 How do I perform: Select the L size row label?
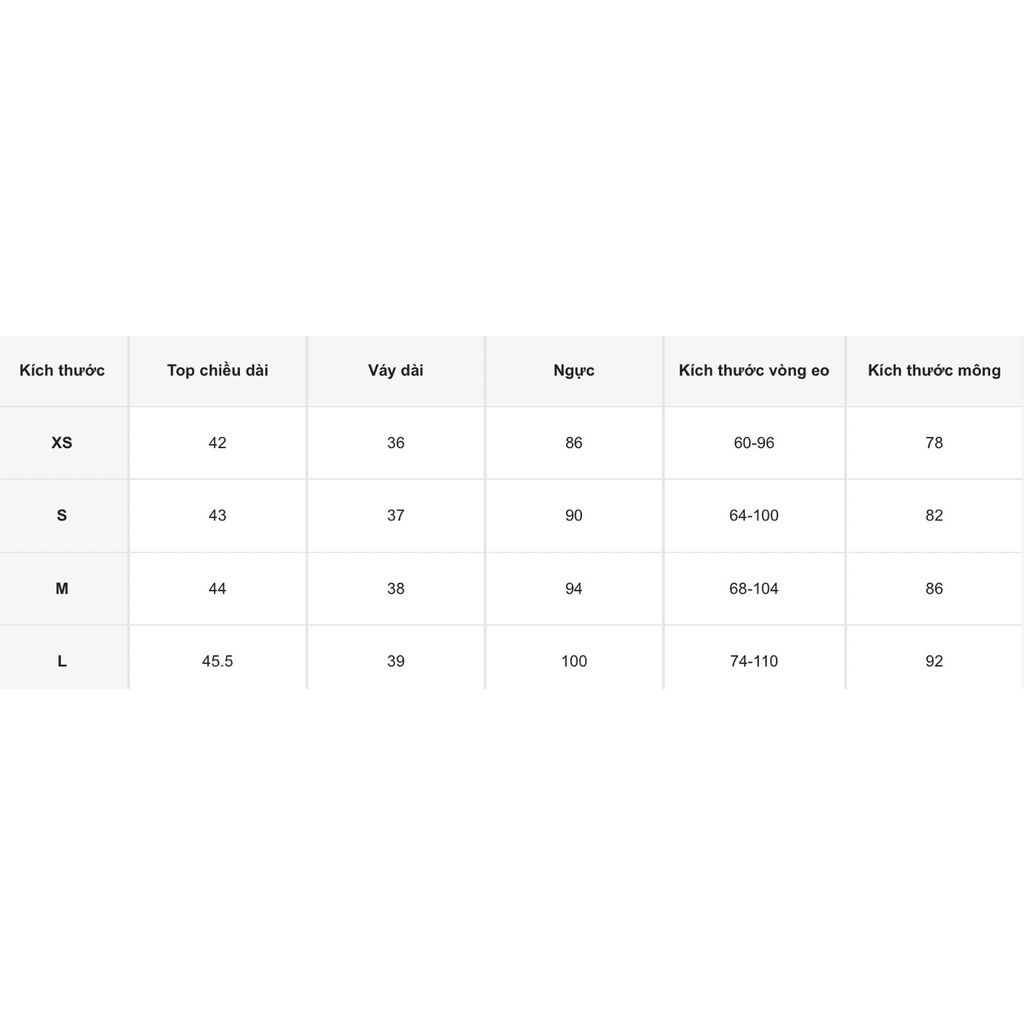62,661
